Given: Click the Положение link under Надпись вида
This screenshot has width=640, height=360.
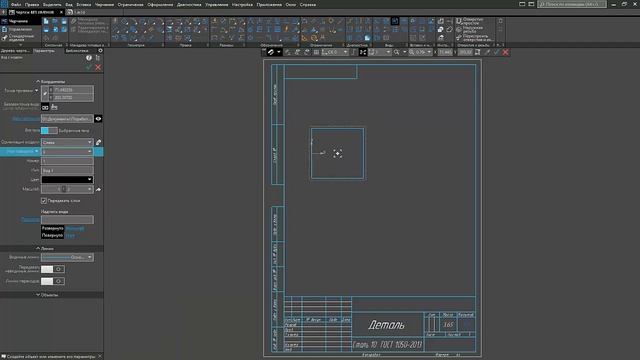Looking at the screenshot, I should coord(30,220).
